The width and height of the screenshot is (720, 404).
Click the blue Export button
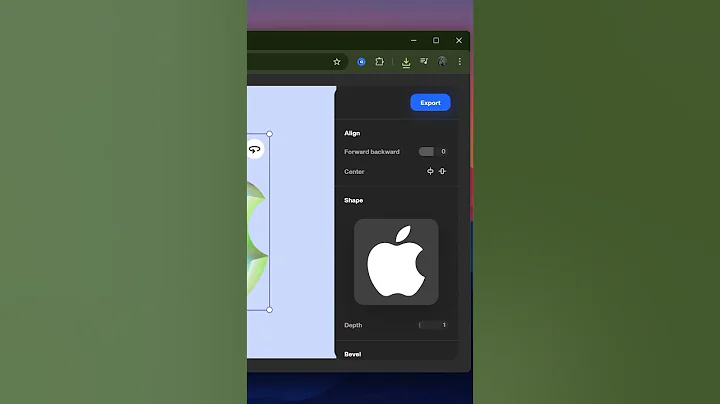tap(430, 102)
